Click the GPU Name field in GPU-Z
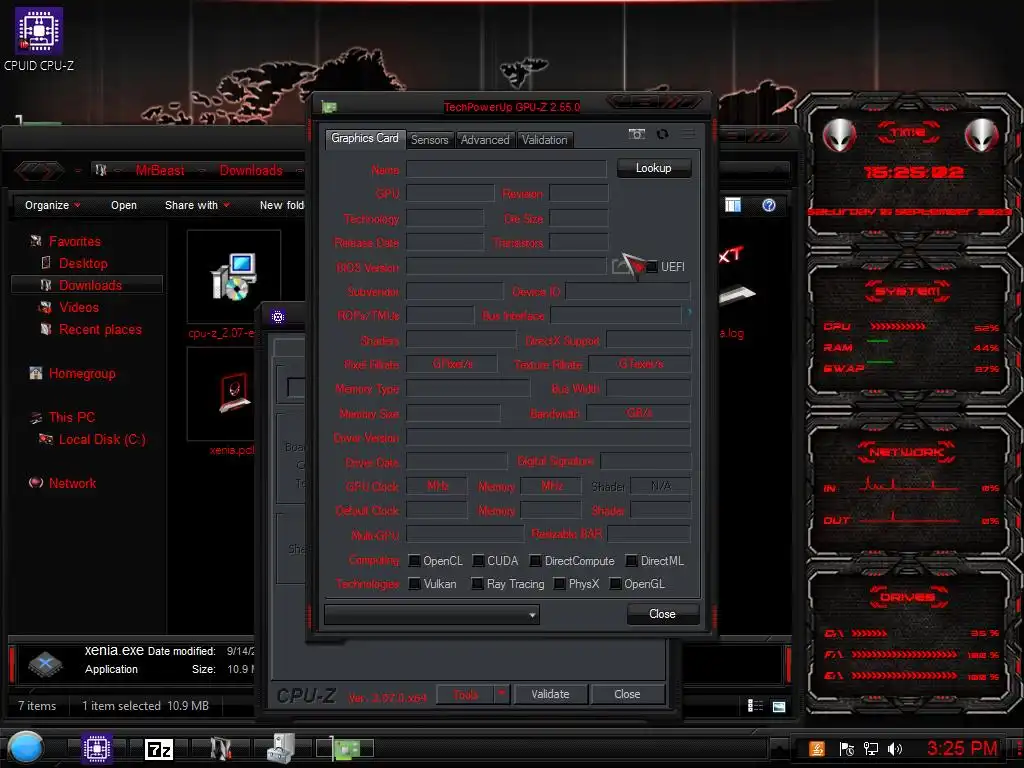The height and width of the screenshot is (768, 1024). pyautogui.click(x=506, y=169)
